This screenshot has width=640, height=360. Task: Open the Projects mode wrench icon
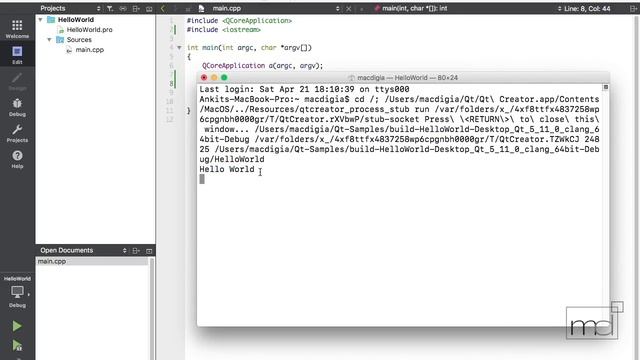(x=17, y=133)
